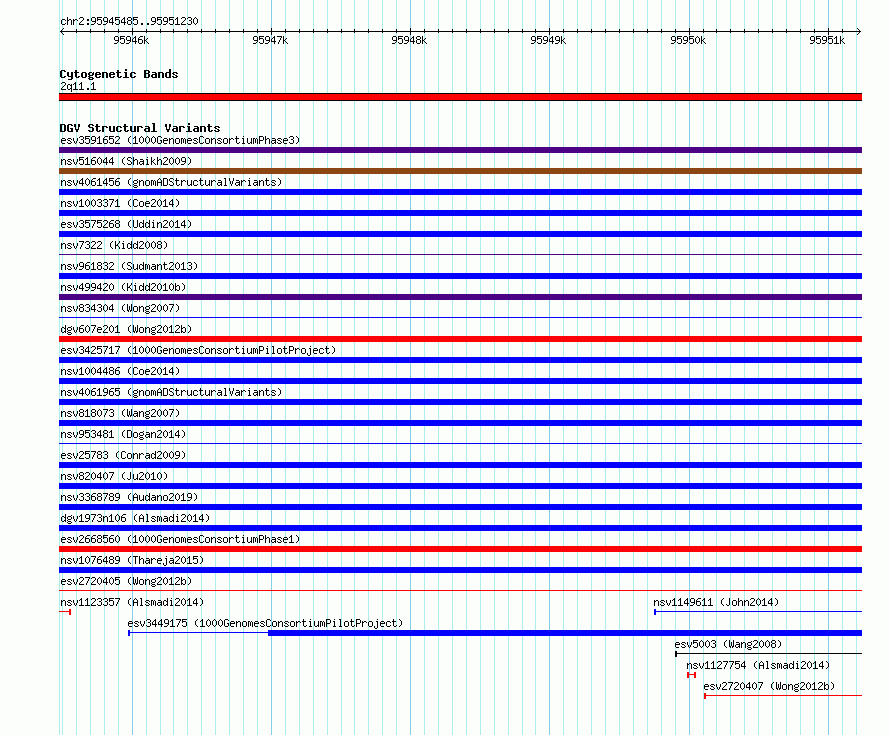Click the chr2:95945485..95951230 region label
The image size is (890, 735).
pyautogui.click(x=129, y=21)
